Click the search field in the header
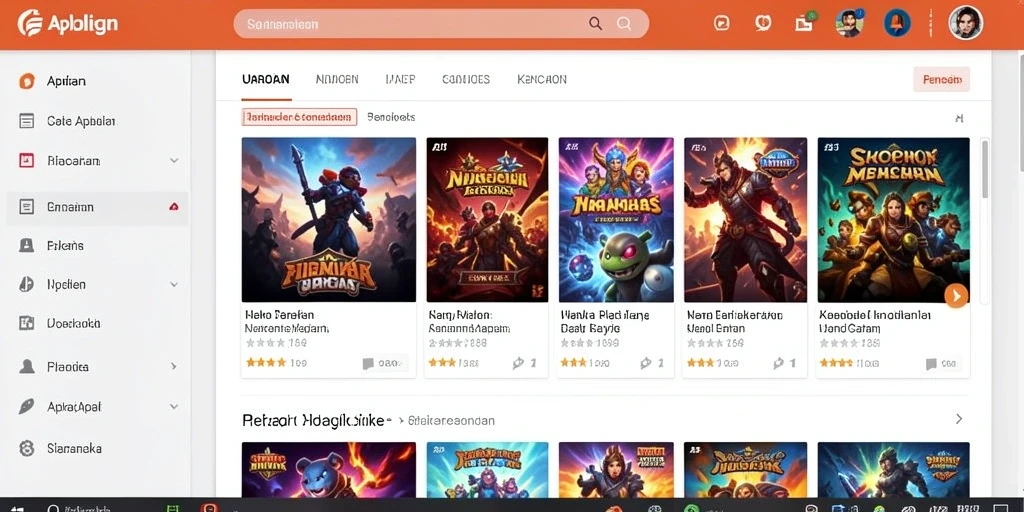Image resolution: width=1024 pixels, height=512 pixels. coord(441,24)
